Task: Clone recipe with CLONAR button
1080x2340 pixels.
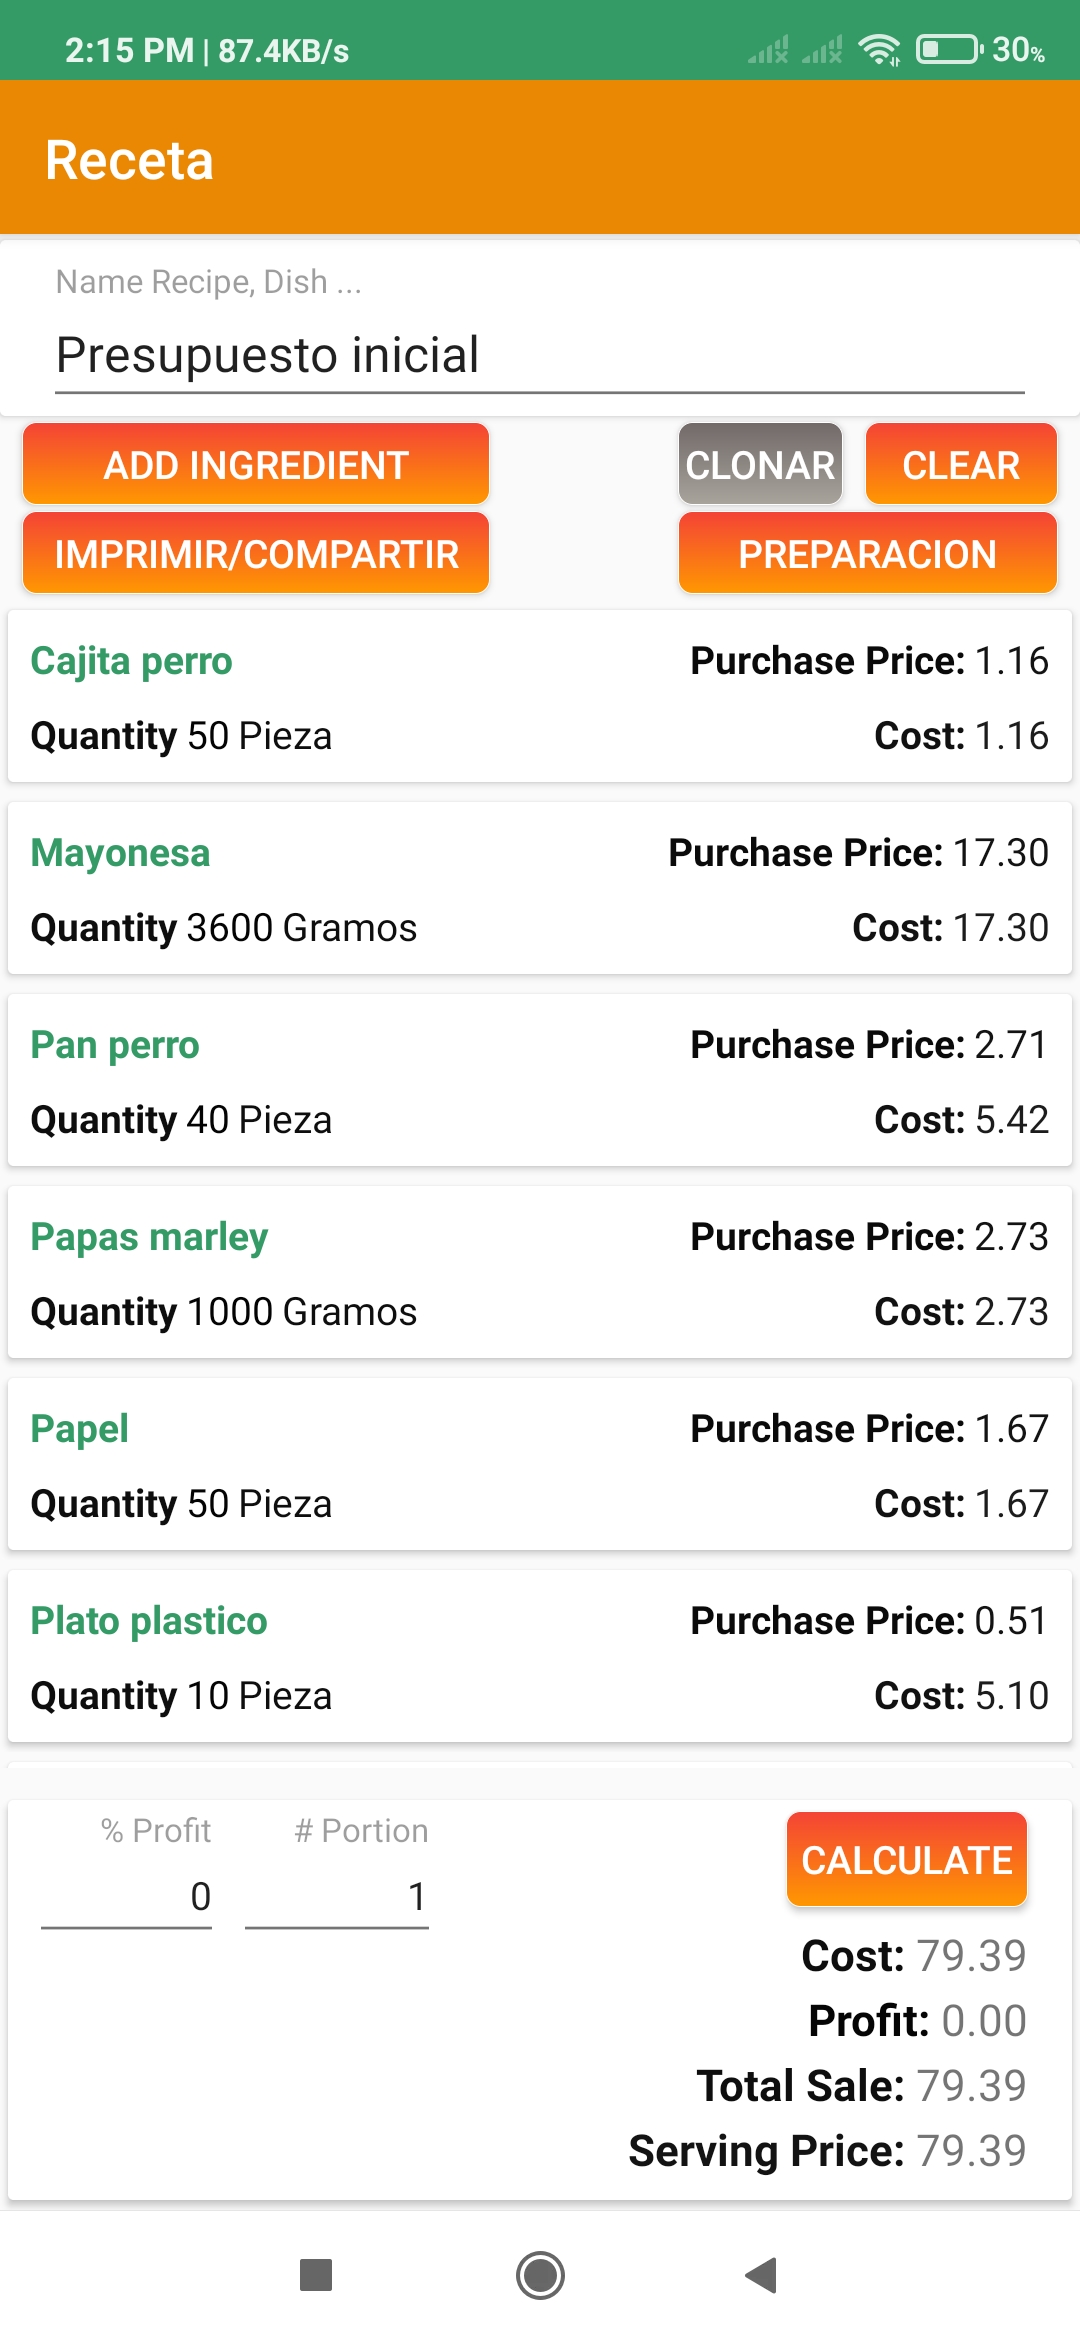Action: [x=760, y=465]
